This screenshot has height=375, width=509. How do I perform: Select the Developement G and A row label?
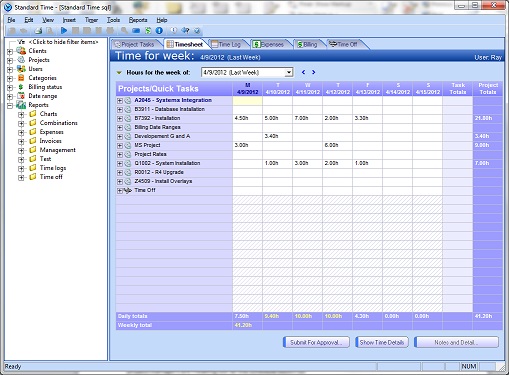point(162,136)
